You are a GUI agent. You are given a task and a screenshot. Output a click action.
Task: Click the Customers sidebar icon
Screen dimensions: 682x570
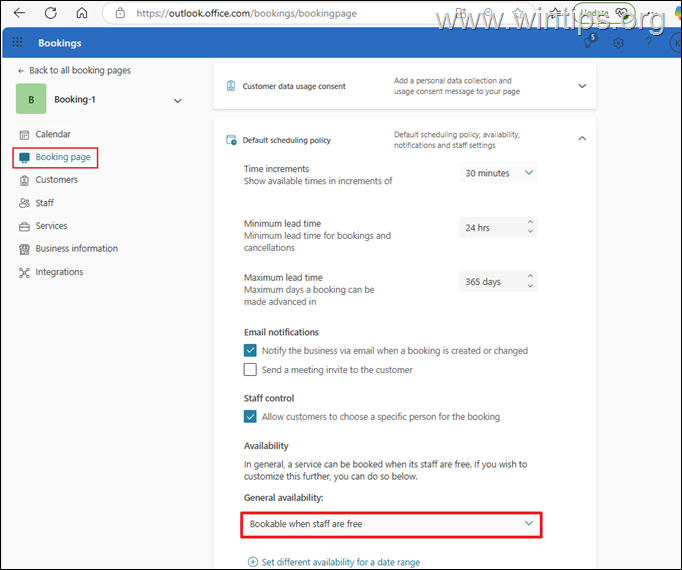pyautogui.click(x=24, y=180)
